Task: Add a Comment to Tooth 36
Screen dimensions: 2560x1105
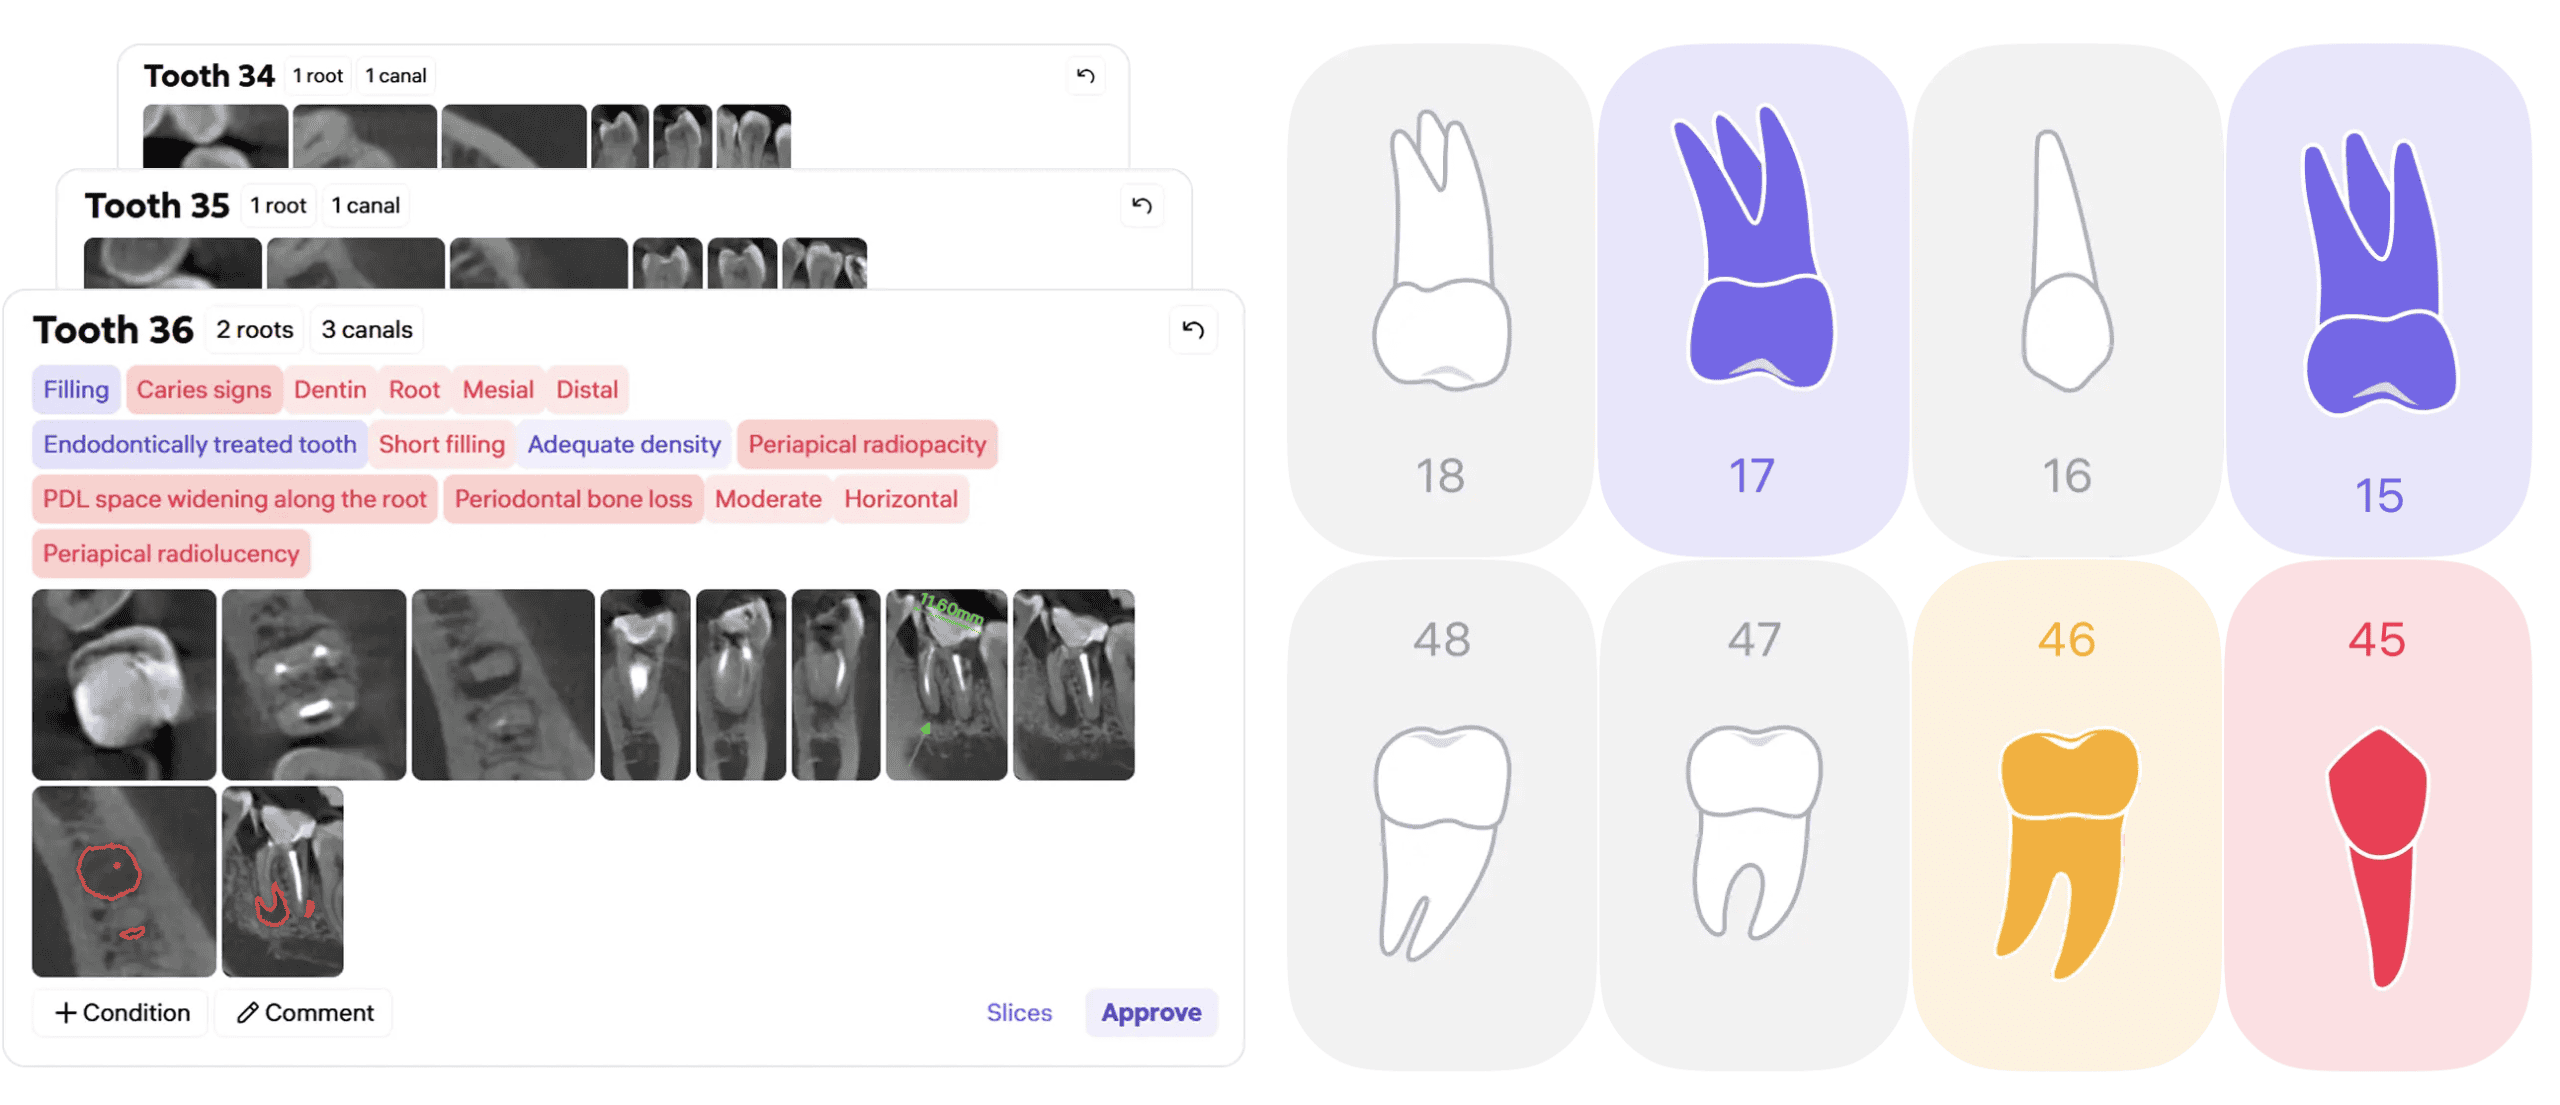Action: coord(304,1013)
